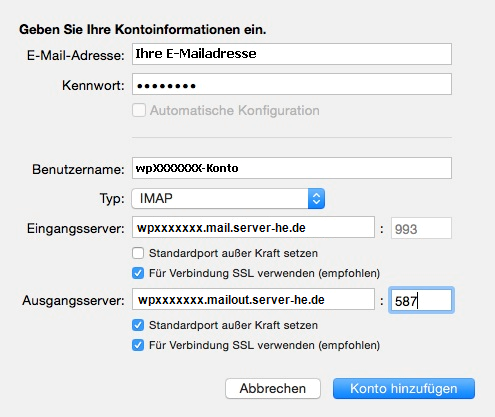Select the Benutzername text field

292,168
